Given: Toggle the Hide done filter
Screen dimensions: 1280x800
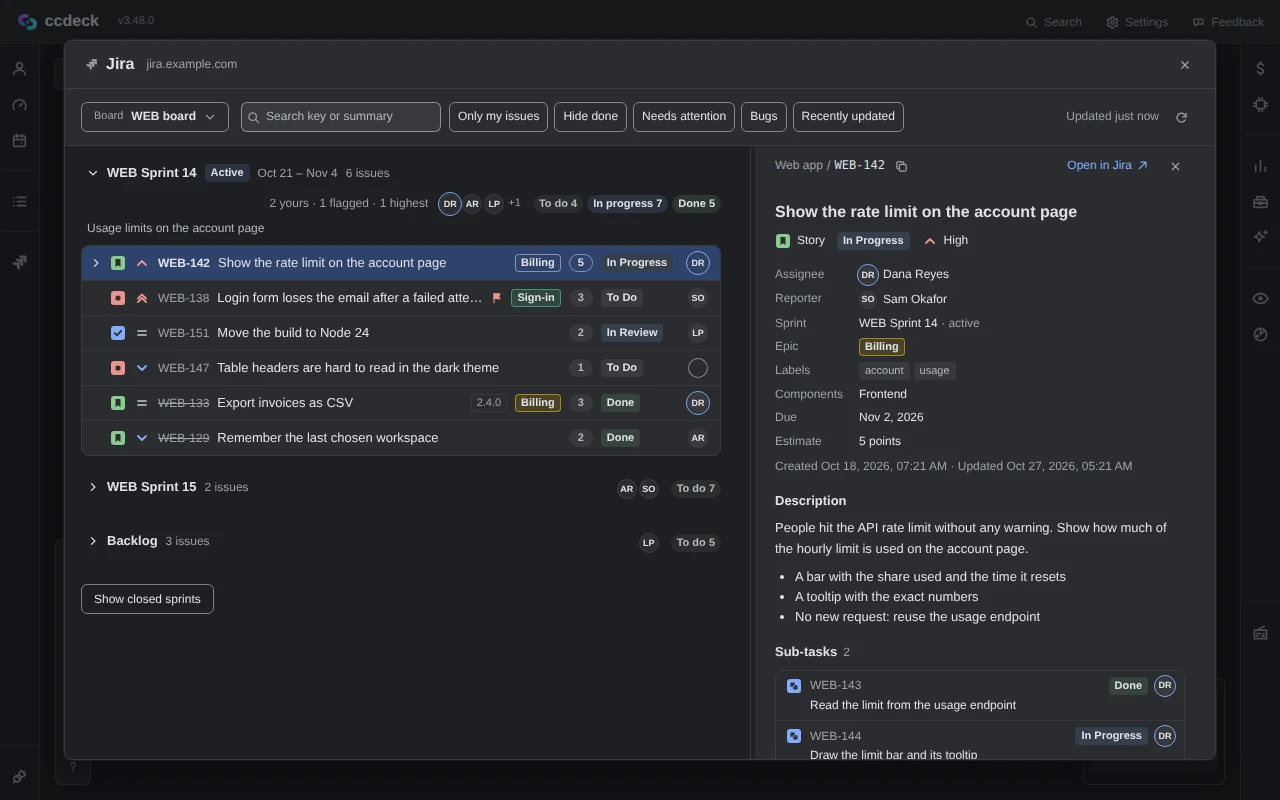Looking at the screenshot, I should click(x=590, y=117).
